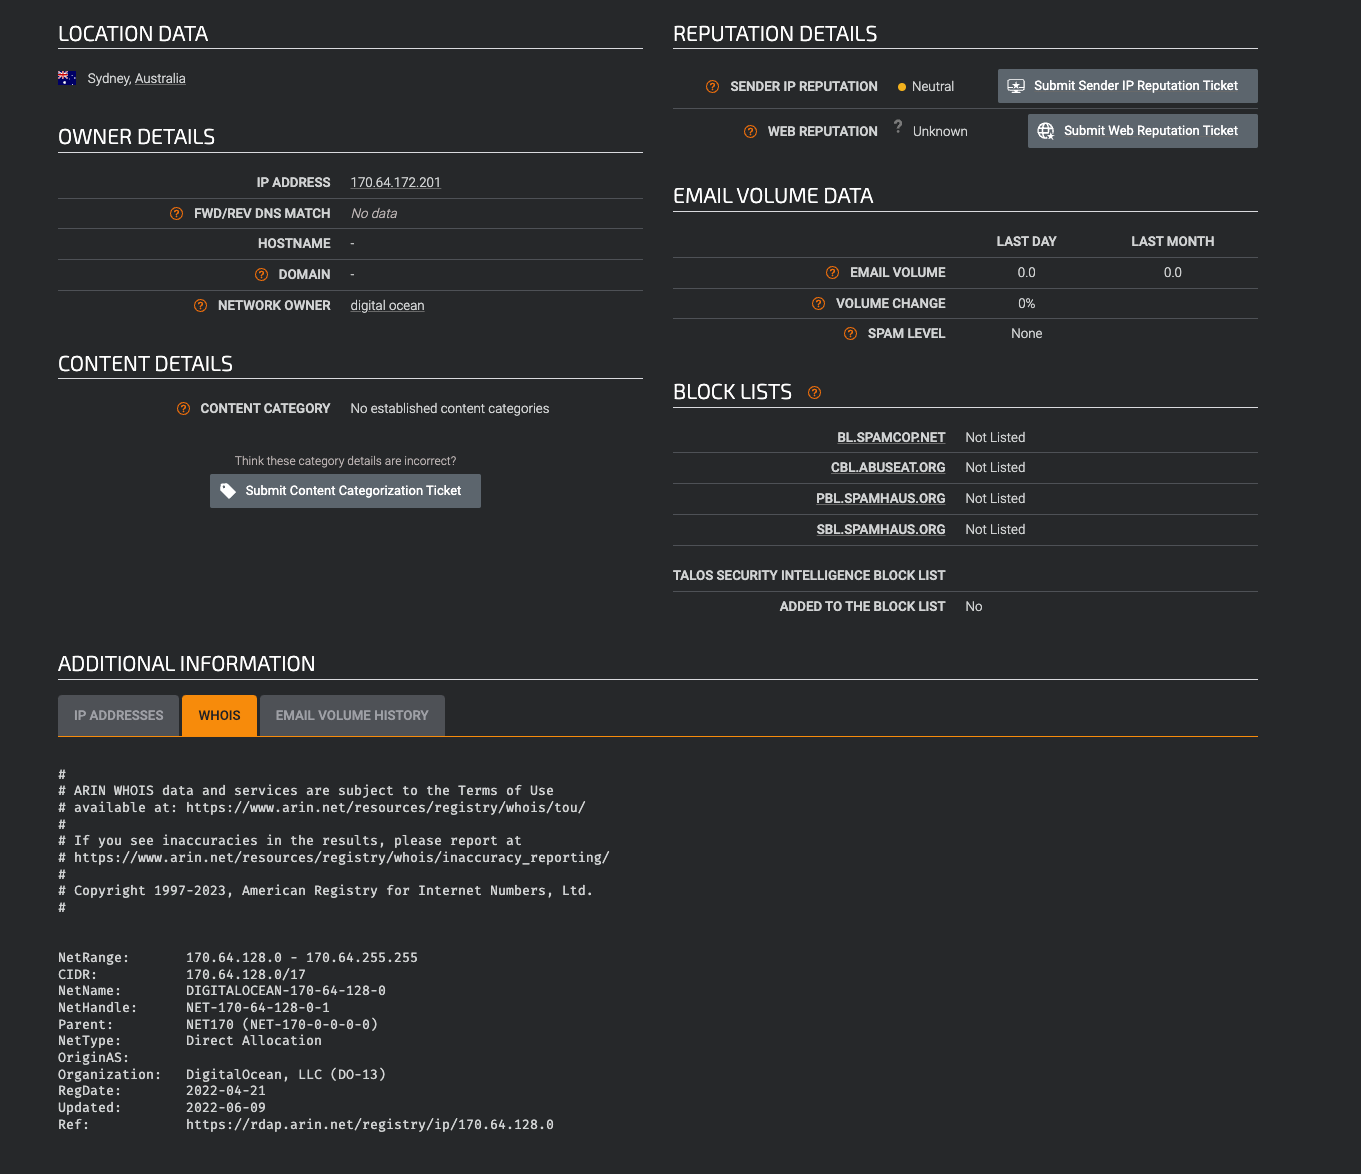Image resolution: width=1361 pixels, height=1174 pixels.
Task: Click the RegDate 2022-04-21 value
Action: pos(226,1091)
